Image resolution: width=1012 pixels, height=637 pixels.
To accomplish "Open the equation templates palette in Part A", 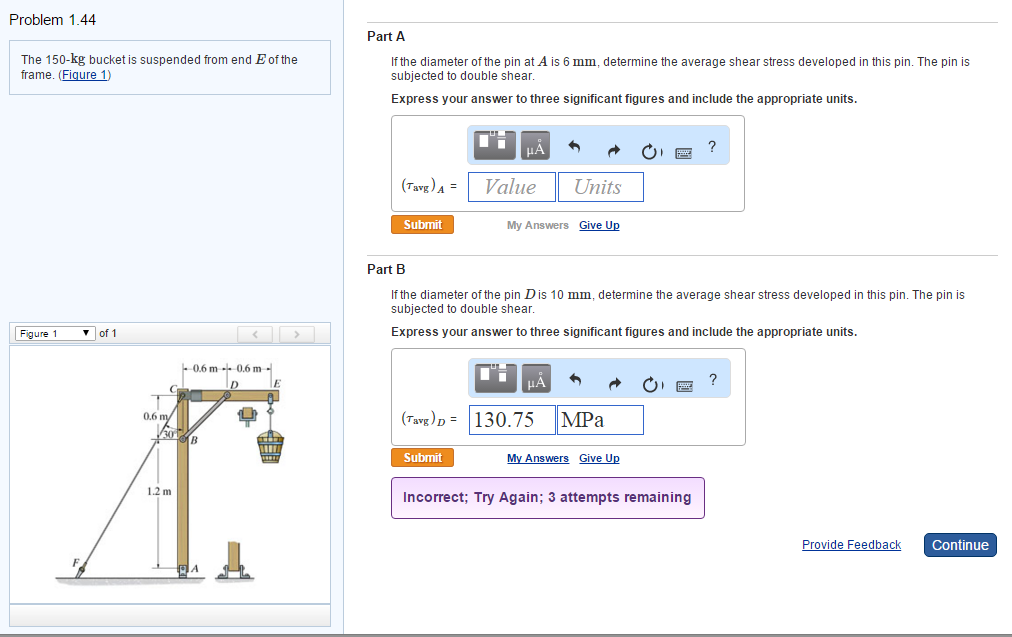I will (495, 144).
